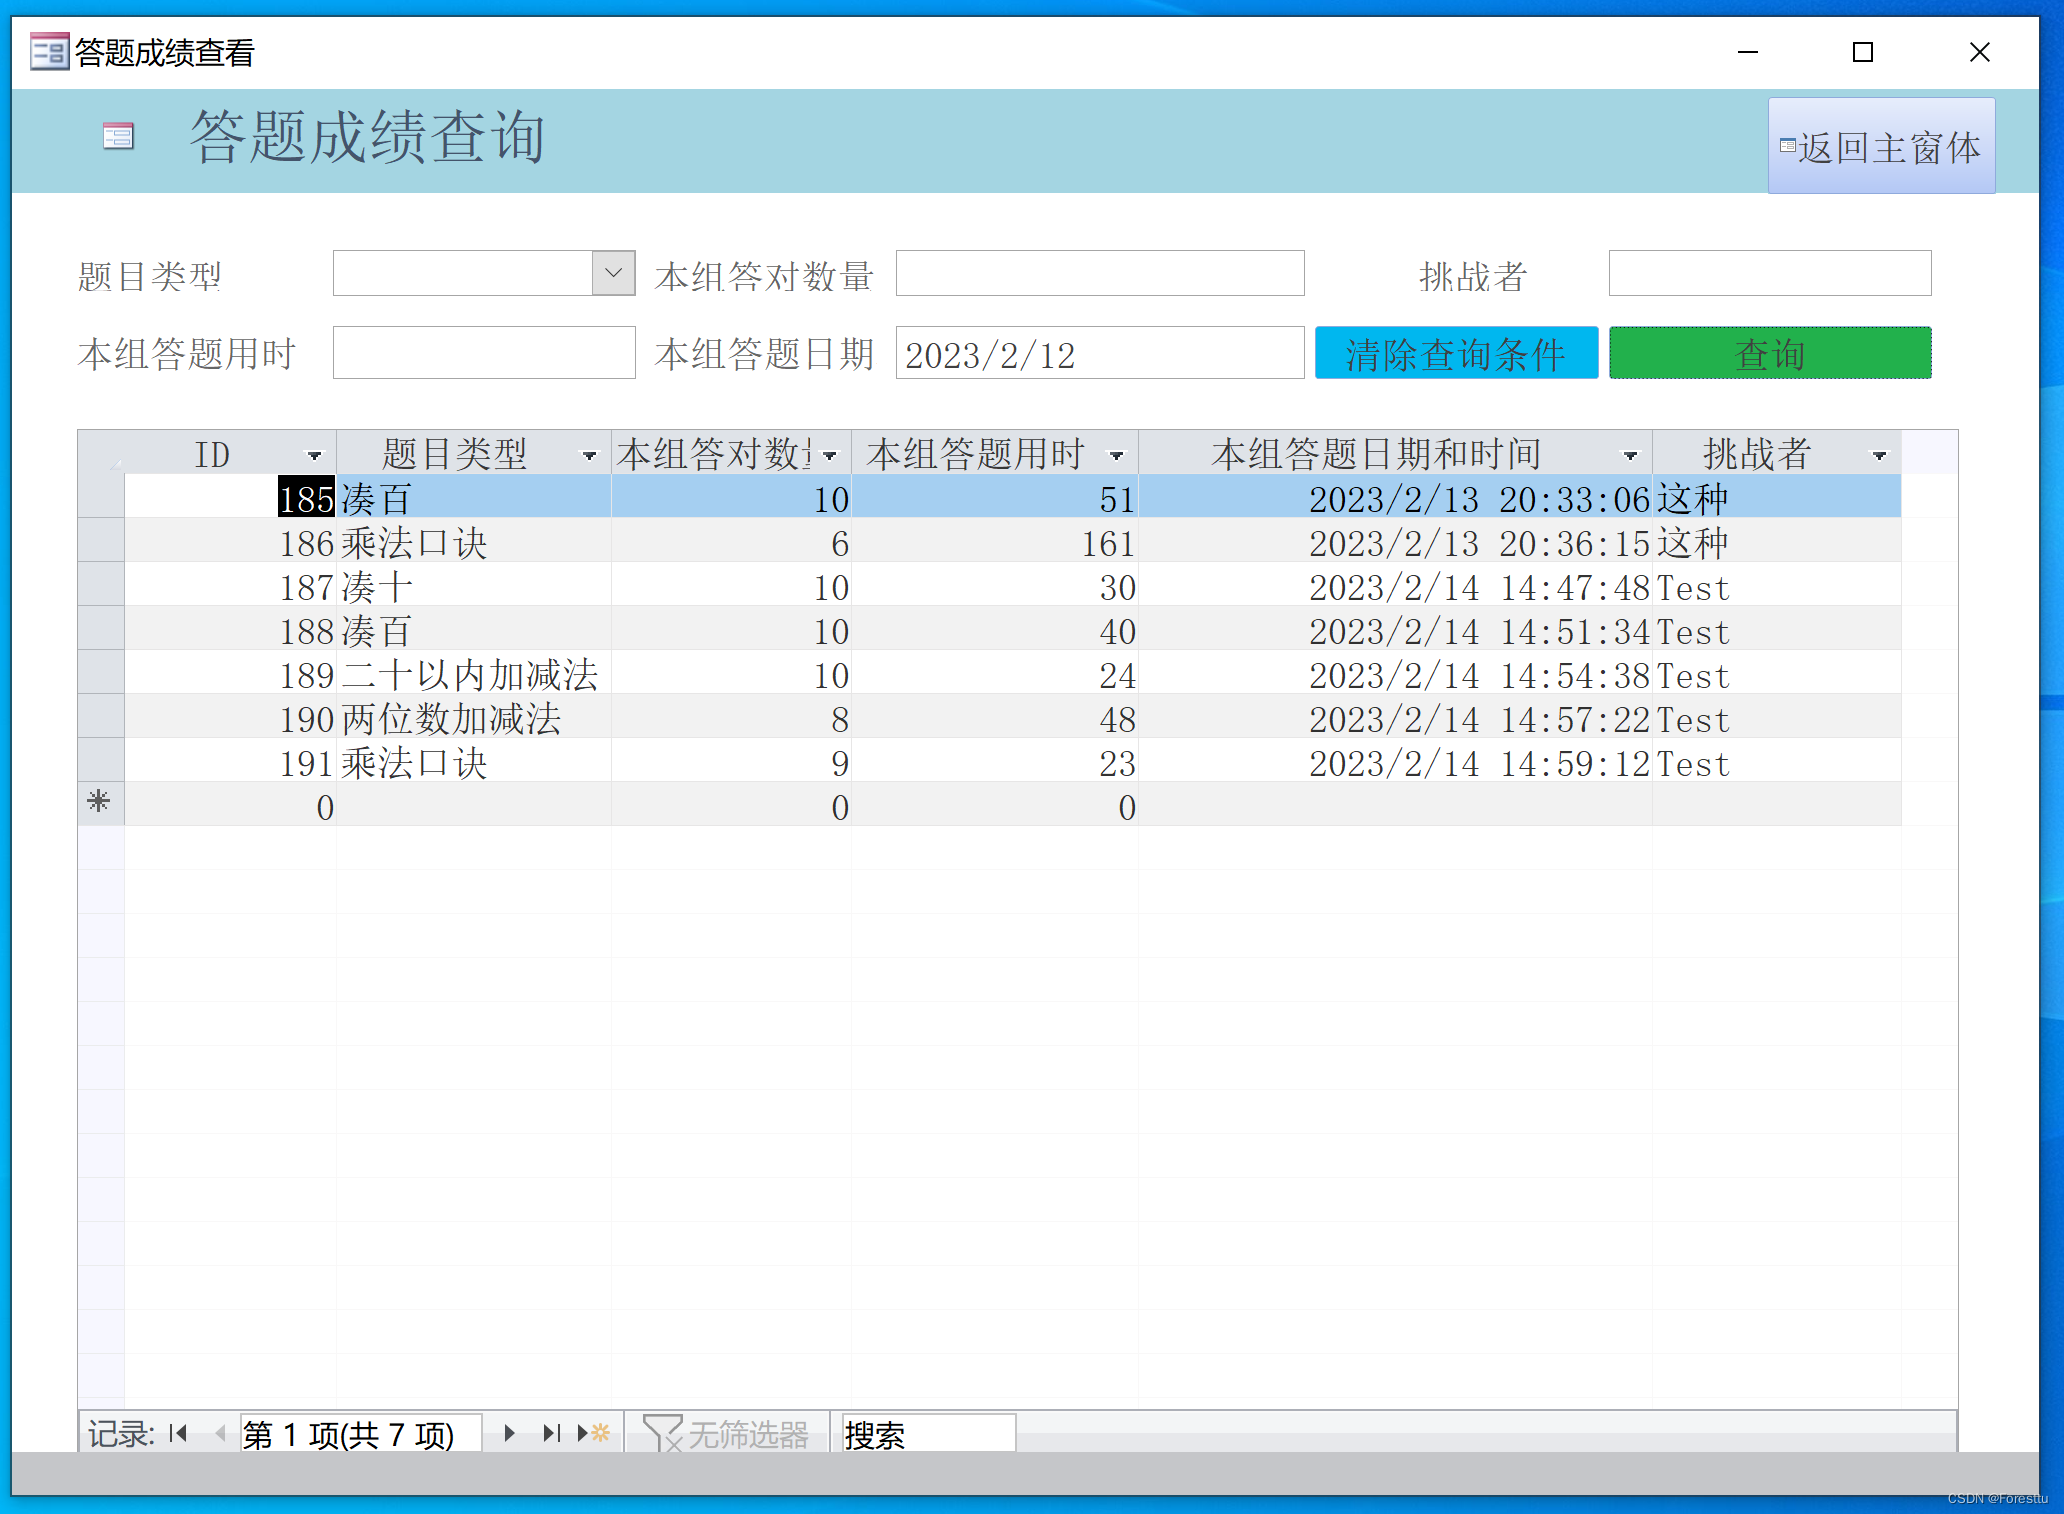Click the 无筛选器 filter indicator

[726, 1434]
